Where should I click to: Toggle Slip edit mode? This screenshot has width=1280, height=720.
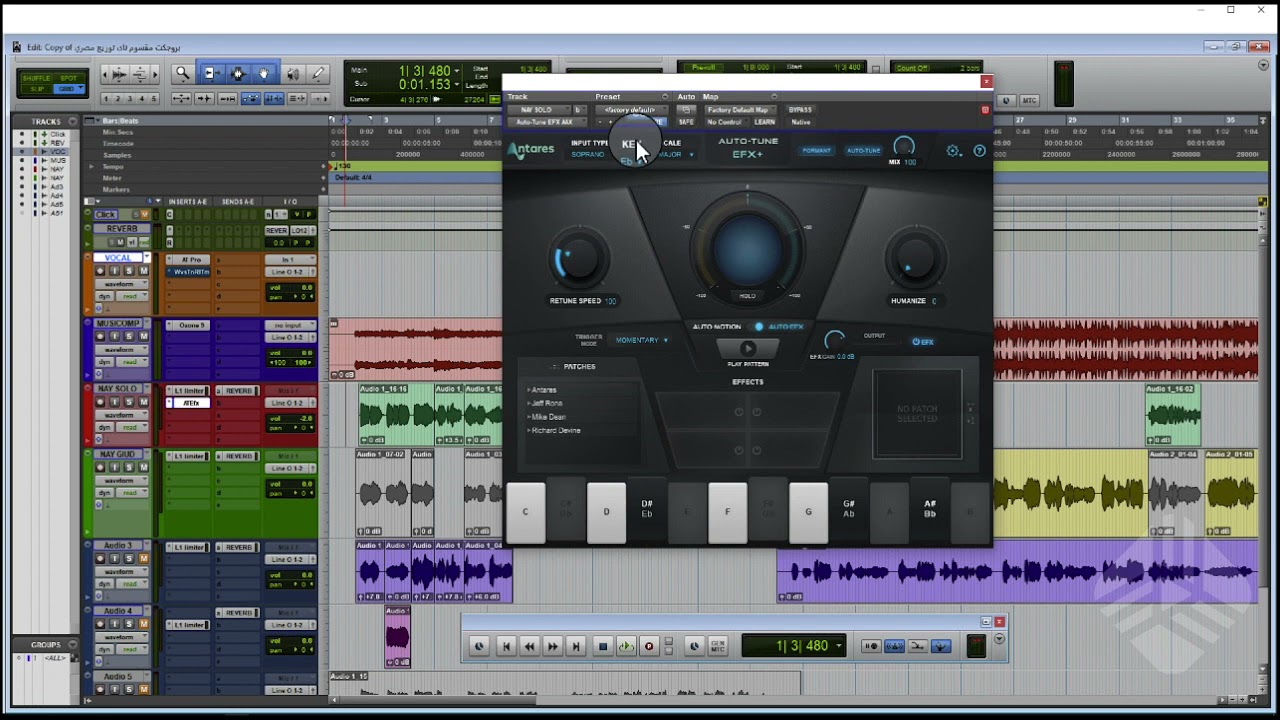coord(36,88)
